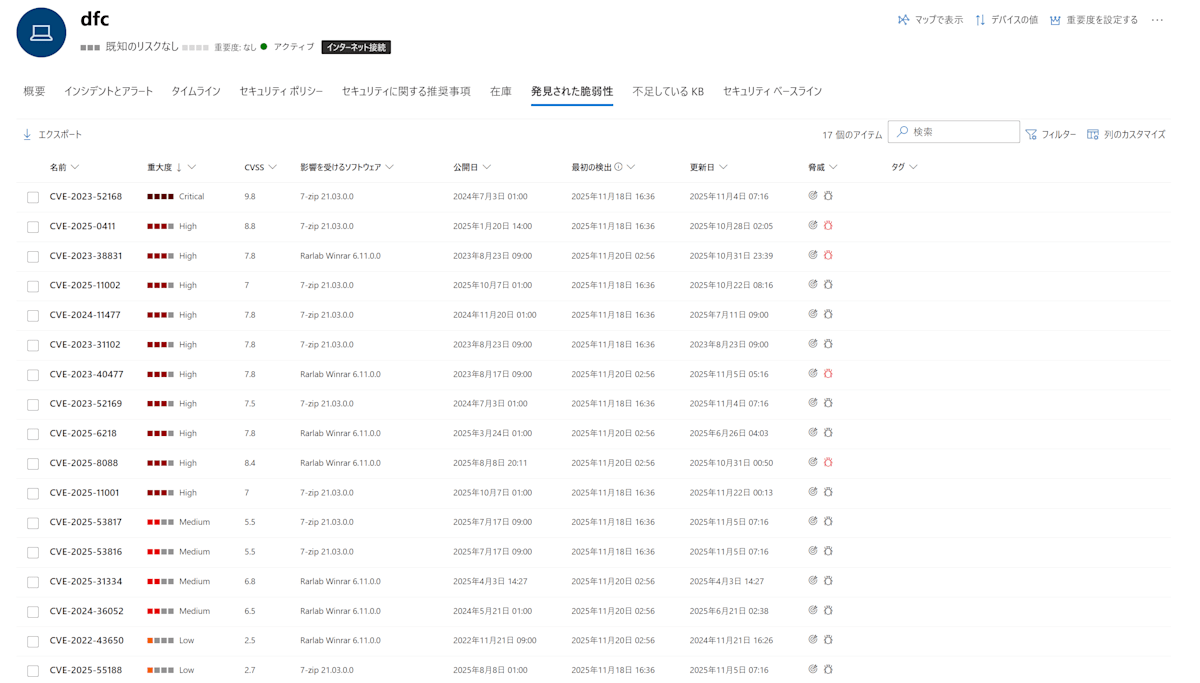This screenshot has height=683, width=1200.
Task: Click the device value arrows icon
Action: (980, 20)
